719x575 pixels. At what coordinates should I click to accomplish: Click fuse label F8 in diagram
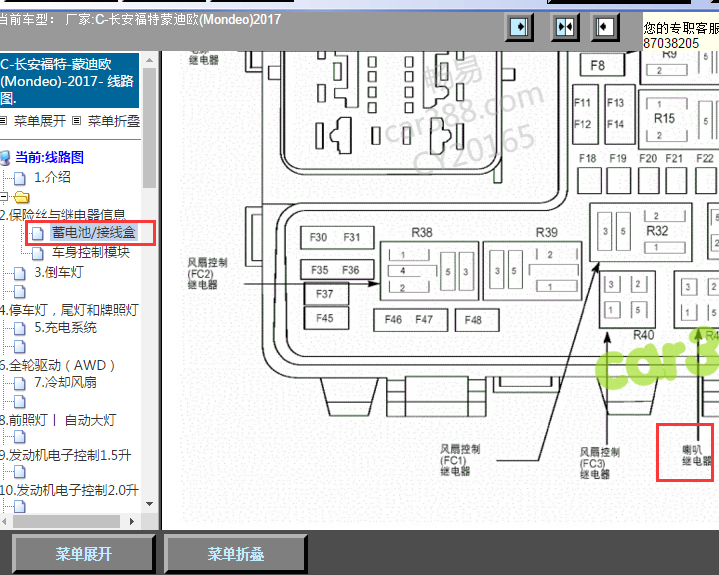point(597,66)
